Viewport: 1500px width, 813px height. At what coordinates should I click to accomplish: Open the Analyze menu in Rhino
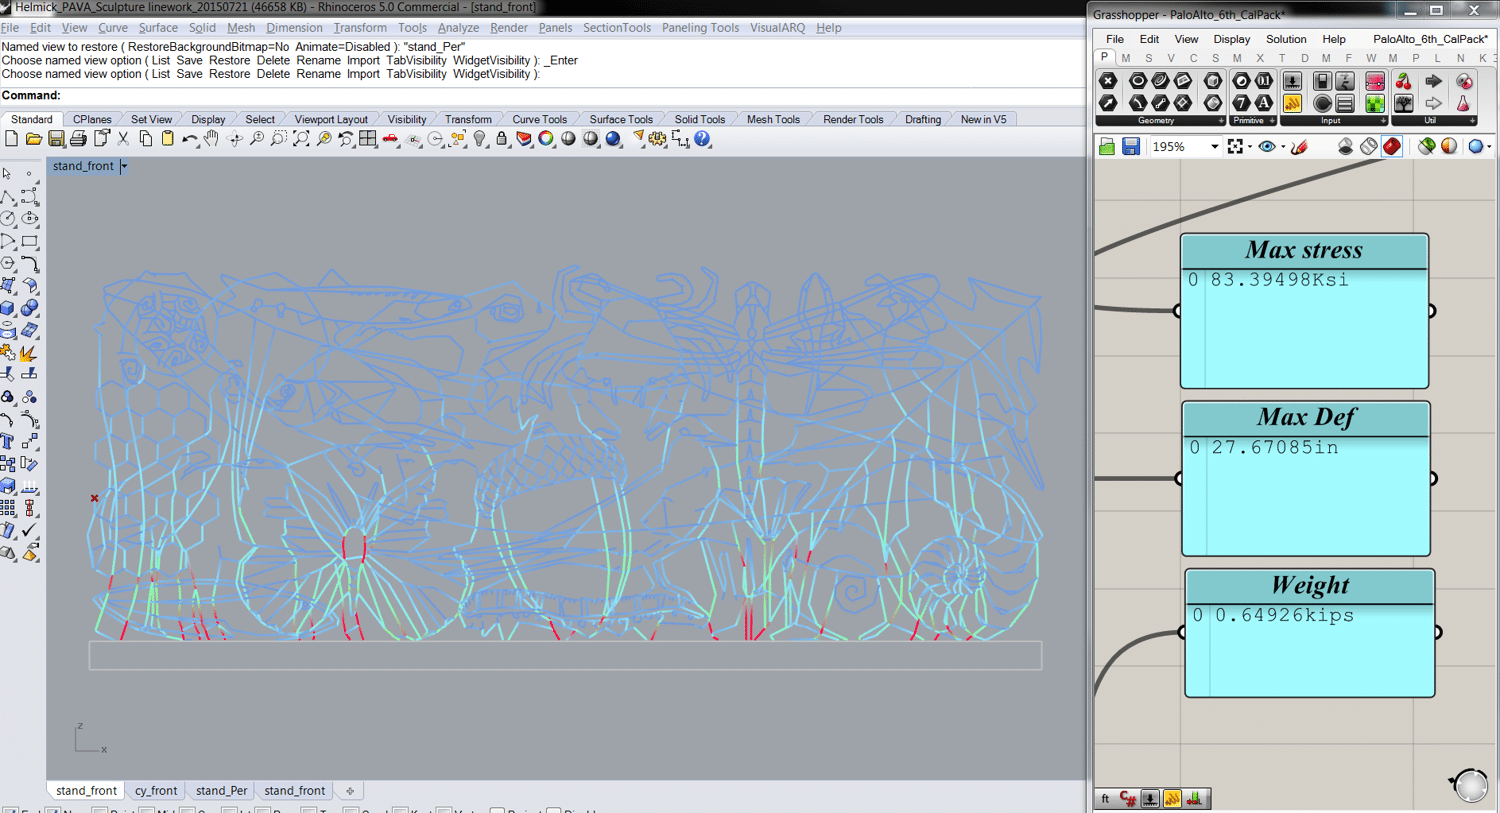457,28
